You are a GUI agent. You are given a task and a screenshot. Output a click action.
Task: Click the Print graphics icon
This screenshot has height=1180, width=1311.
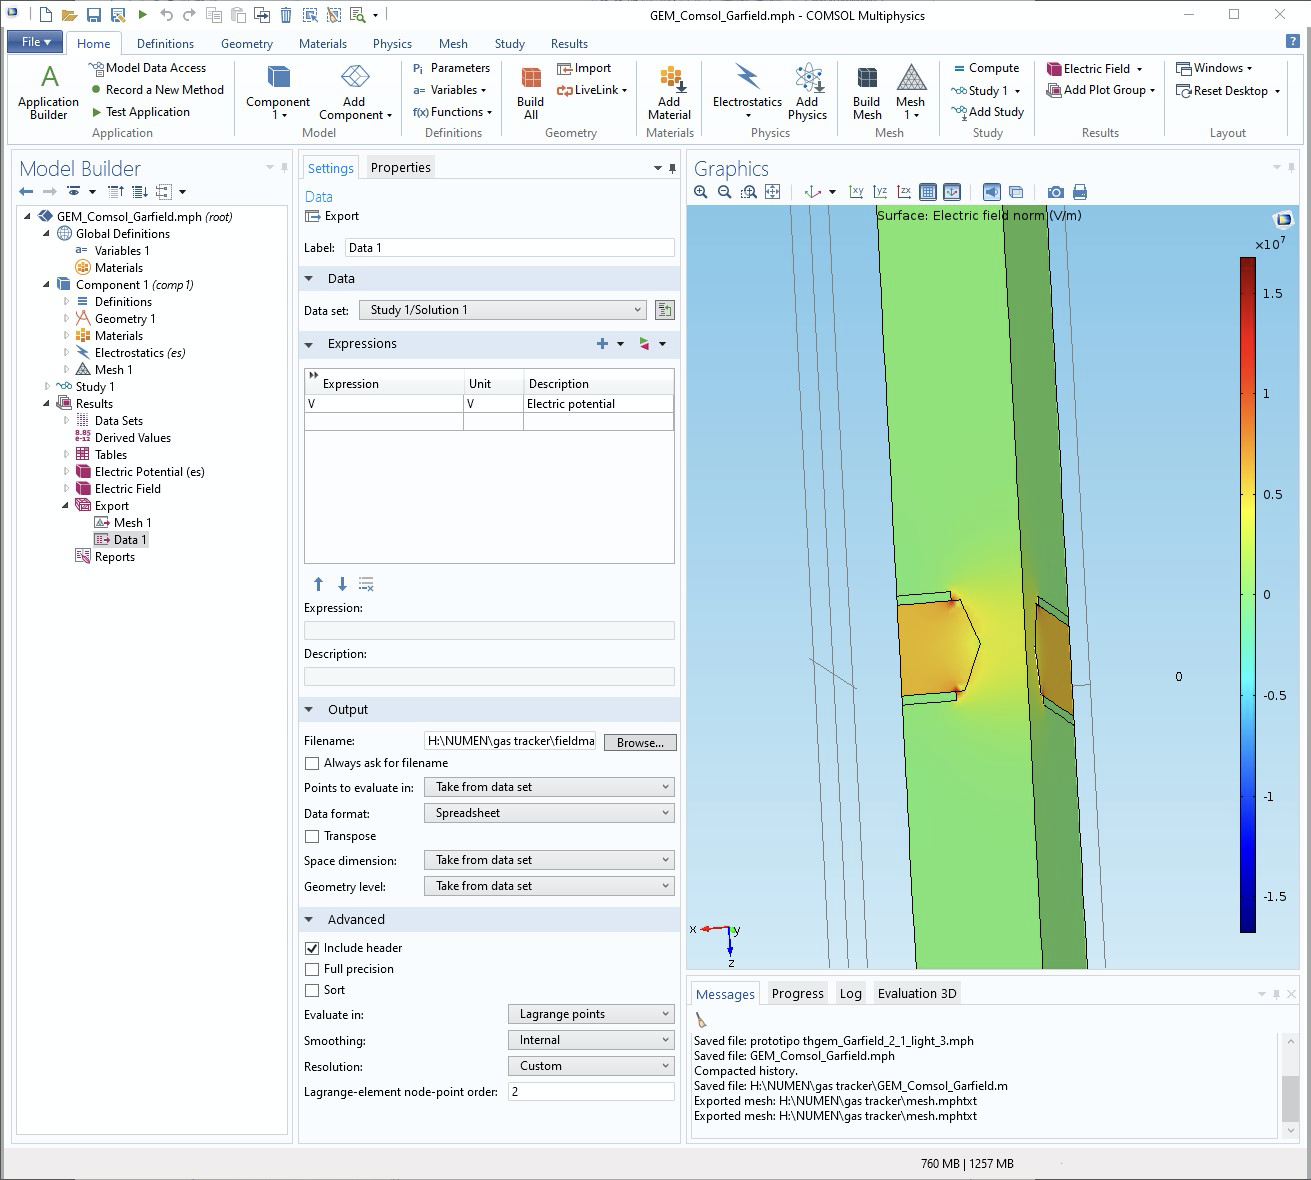pyautogui.click(x=1080, y=192)
